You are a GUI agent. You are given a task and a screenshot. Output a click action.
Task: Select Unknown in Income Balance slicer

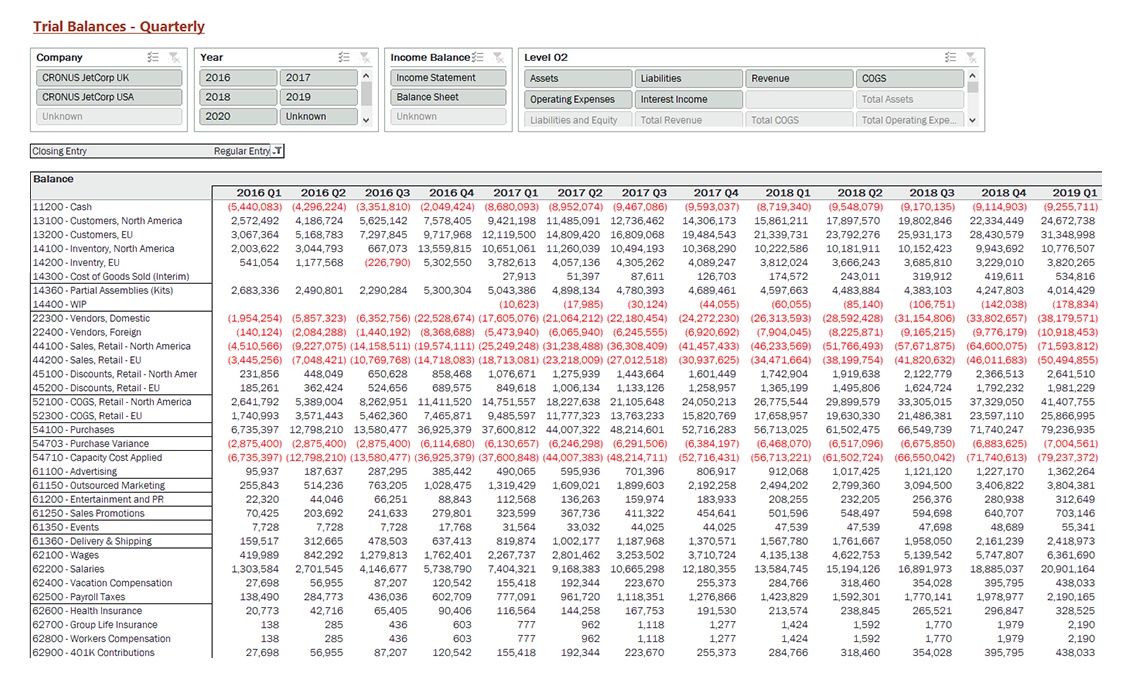coord(448,116)
